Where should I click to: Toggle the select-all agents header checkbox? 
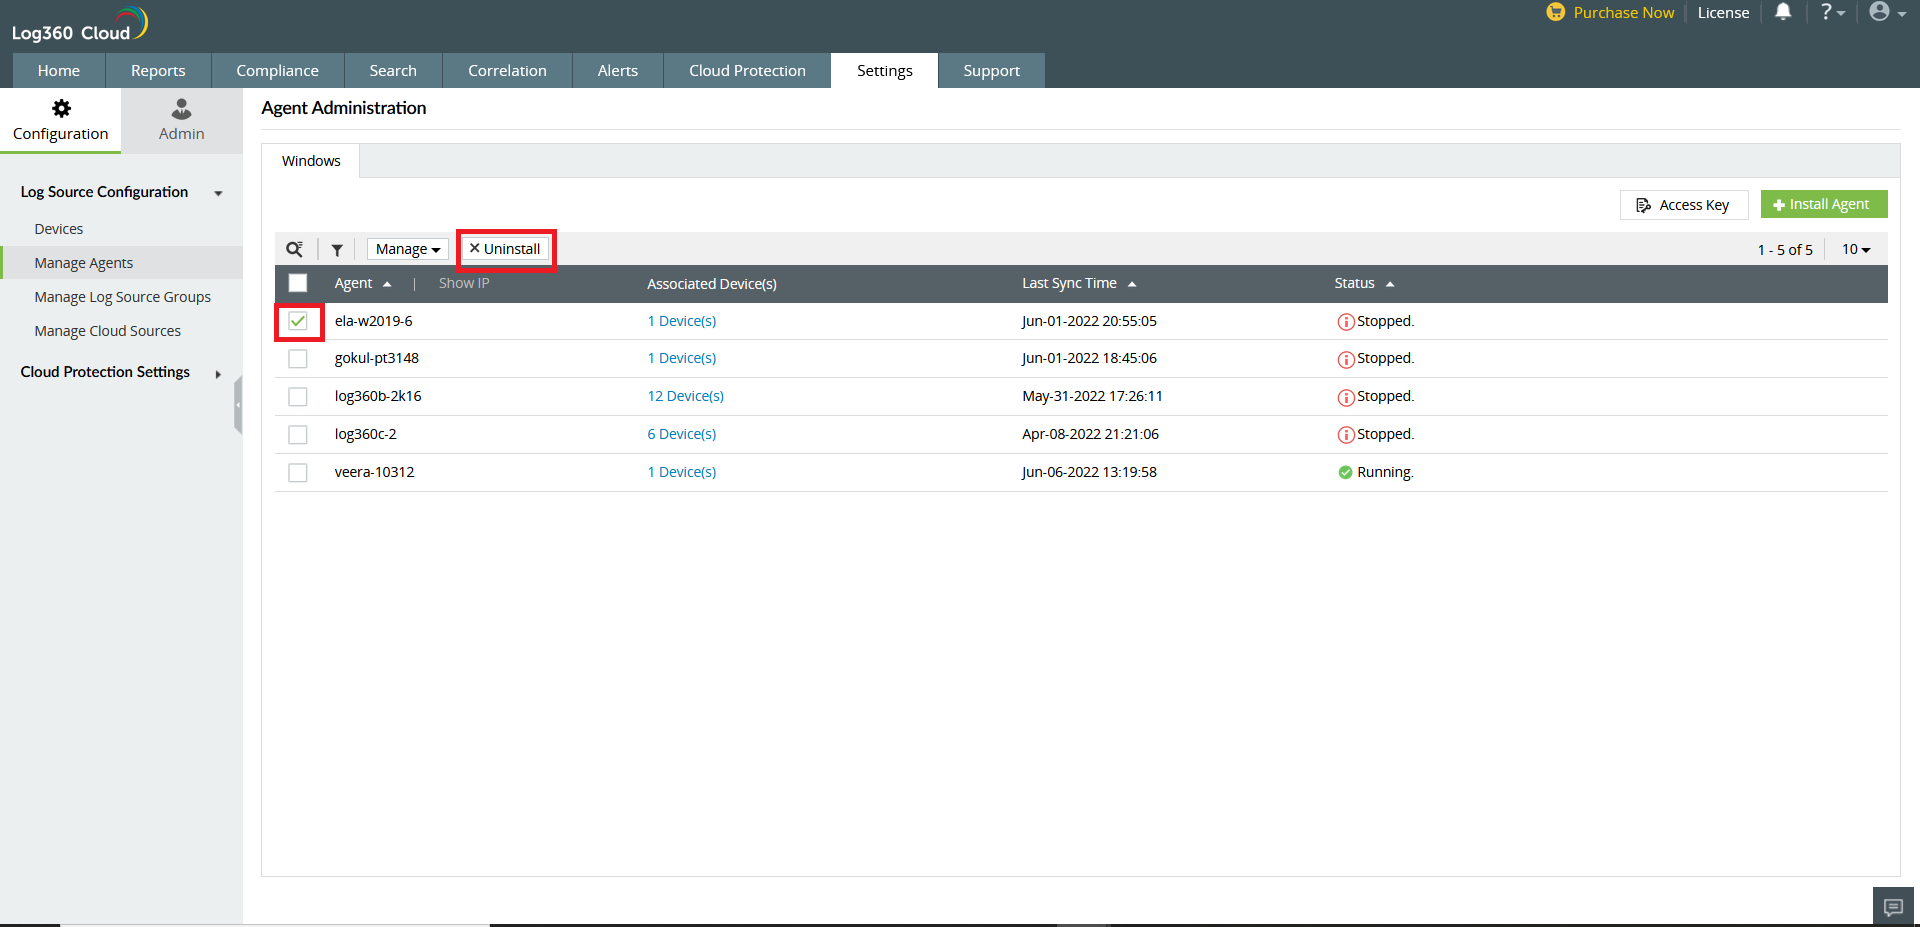[298, 283]
